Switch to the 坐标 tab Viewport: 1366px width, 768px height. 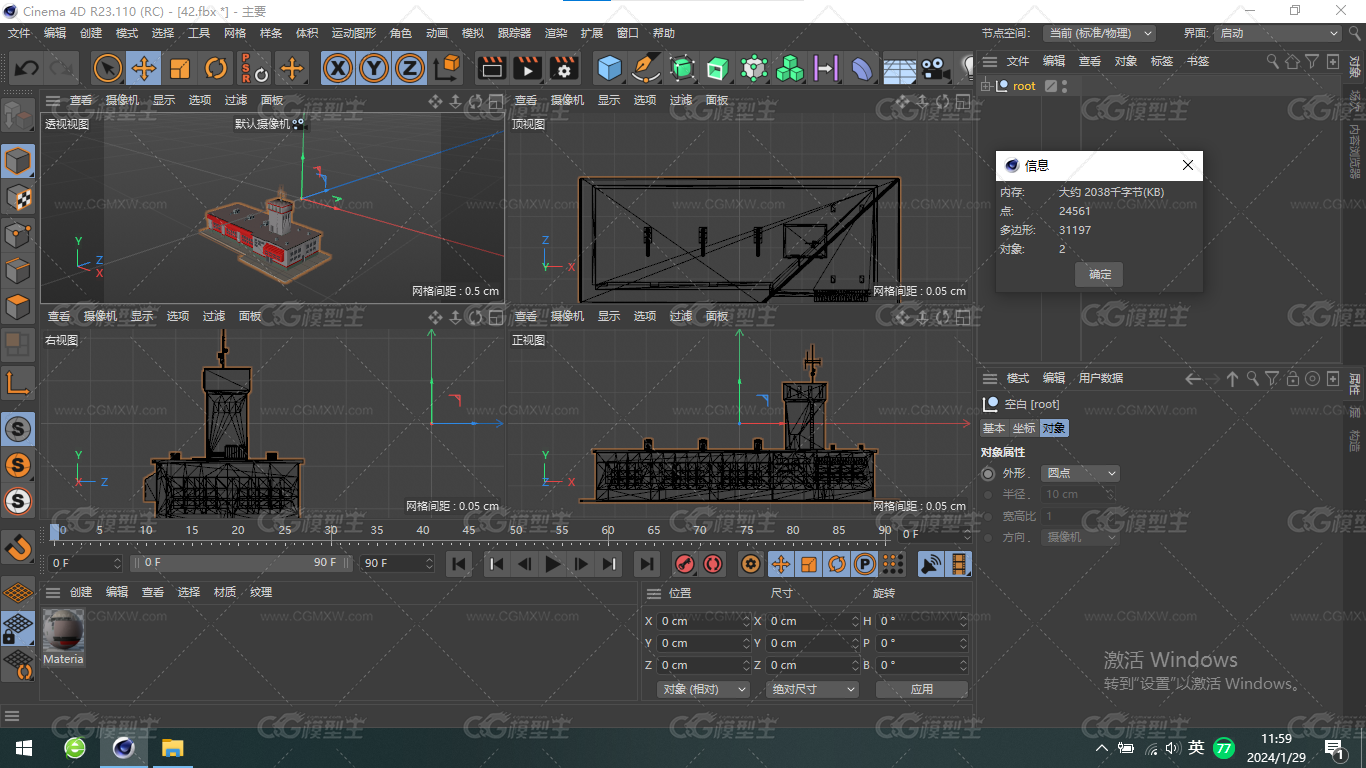[1024, 428]
